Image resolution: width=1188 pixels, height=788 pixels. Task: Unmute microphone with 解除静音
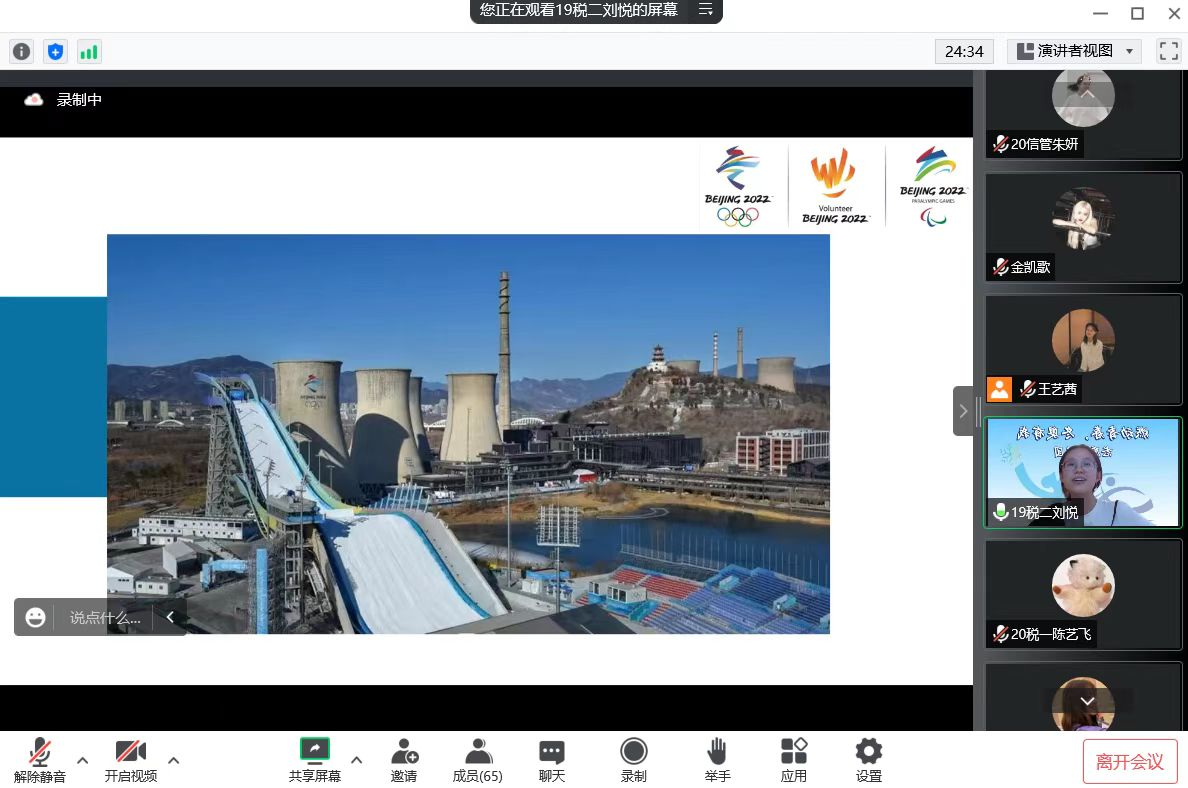40,760
